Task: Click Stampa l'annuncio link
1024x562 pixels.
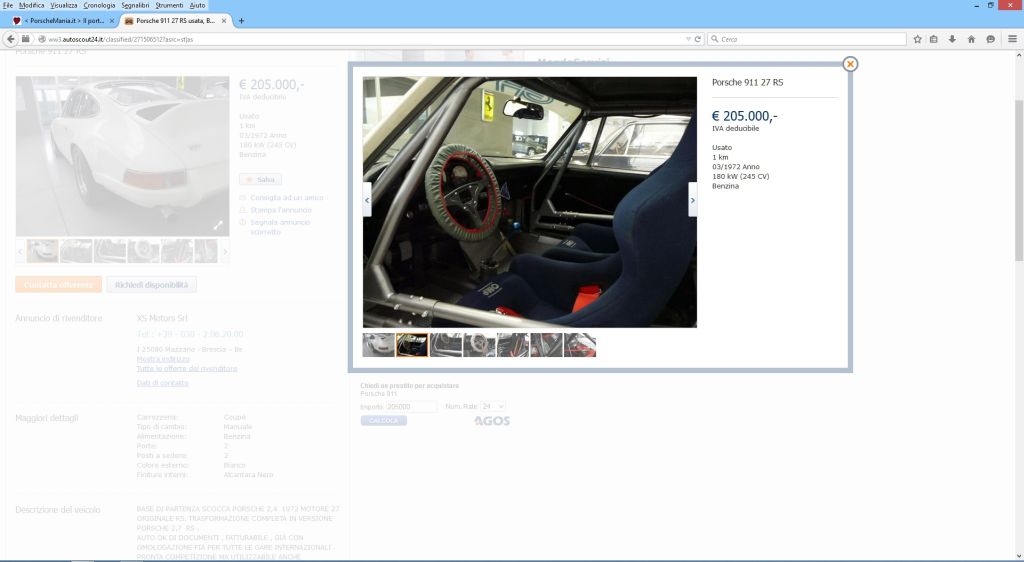Action: pos(281,210)
